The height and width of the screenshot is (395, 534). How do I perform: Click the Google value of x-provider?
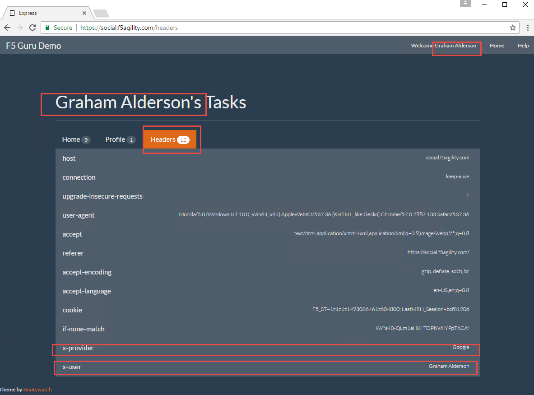click(460, 347)
